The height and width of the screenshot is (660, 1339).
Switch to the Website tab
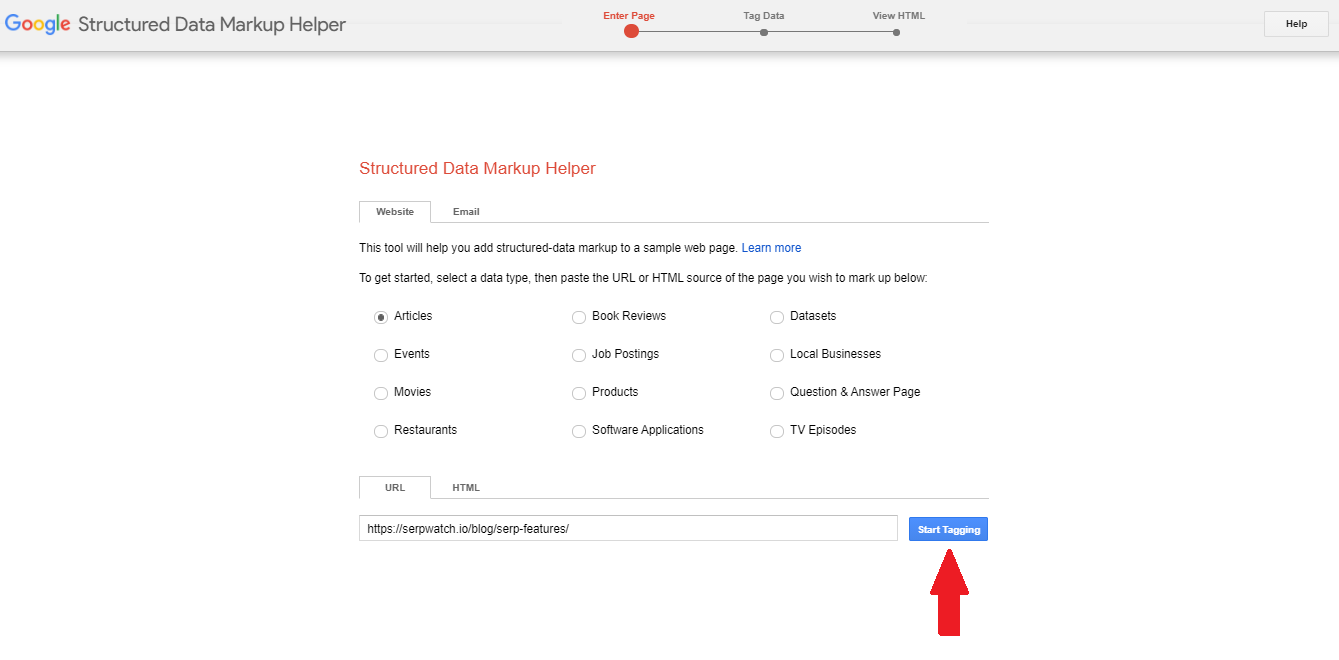pyautogui.click(x=395, y=212)
